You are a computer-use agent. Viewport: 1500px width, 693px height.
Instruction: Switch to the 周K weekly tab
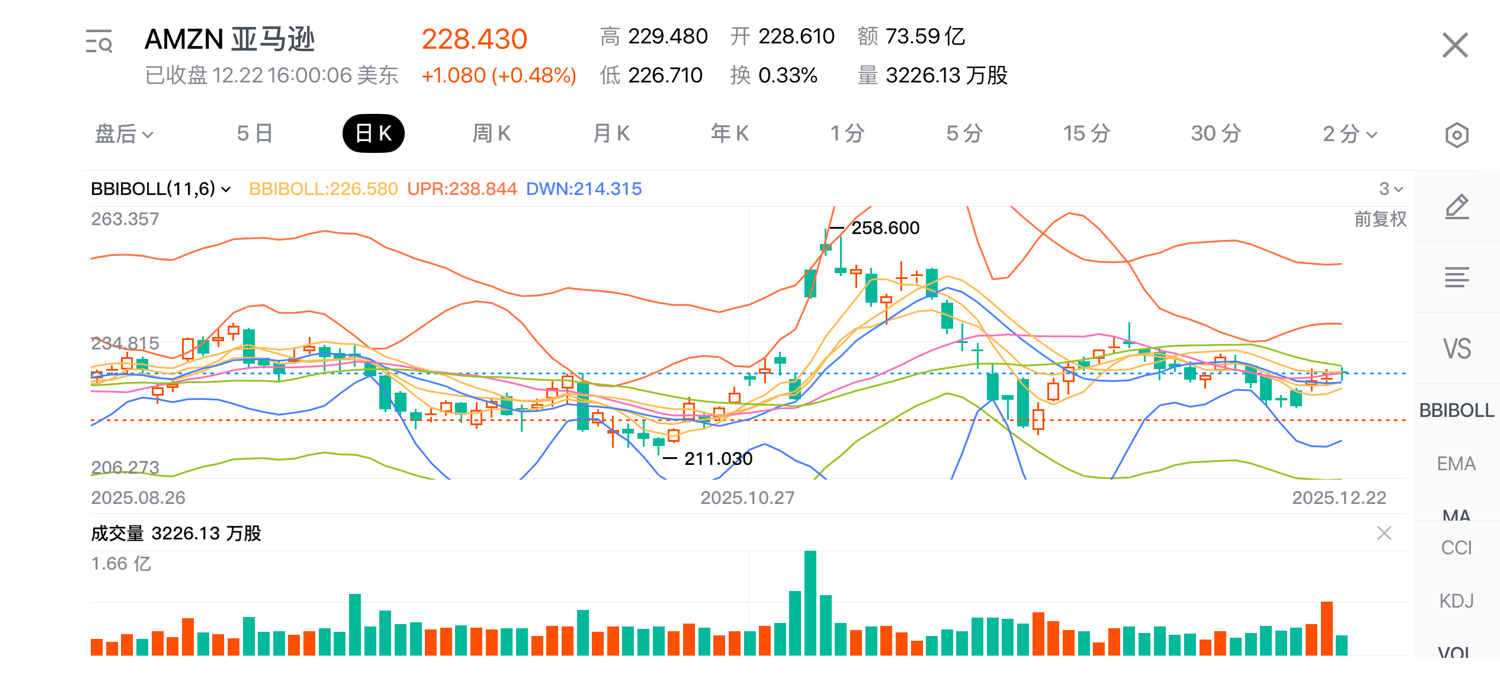pyautogui.click(x=492, y=134)
